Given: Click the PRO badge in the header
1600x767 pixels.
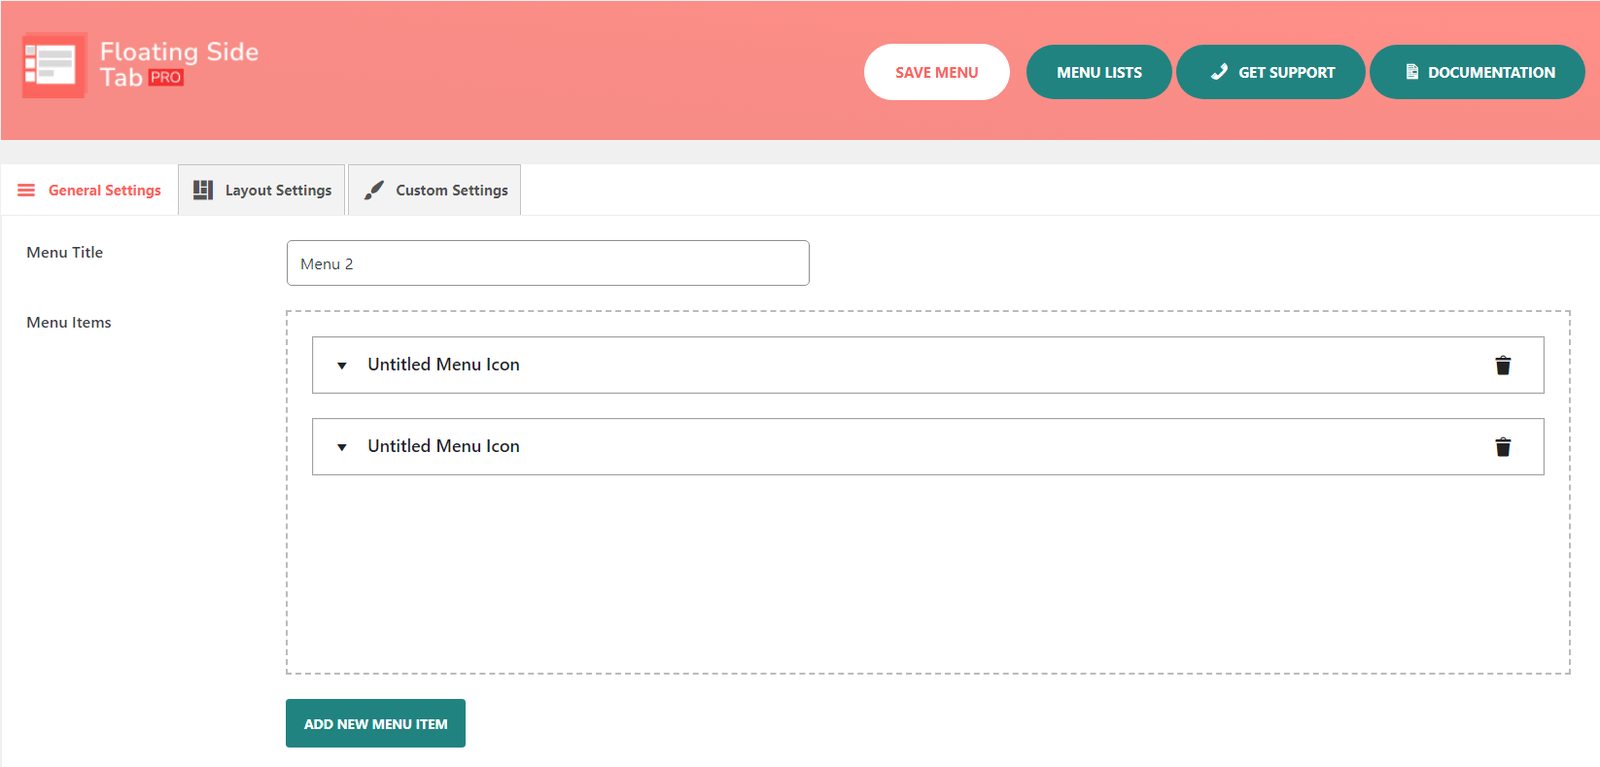Looking at the screenshot, I should click(166, 78).
